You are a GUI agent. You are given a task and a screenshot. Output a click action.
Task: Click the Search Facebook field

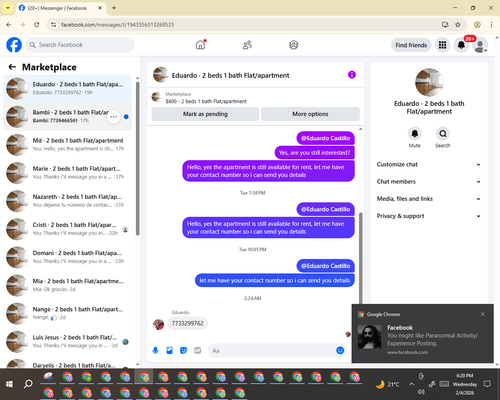pyautogui.click(x=80, y=45)
